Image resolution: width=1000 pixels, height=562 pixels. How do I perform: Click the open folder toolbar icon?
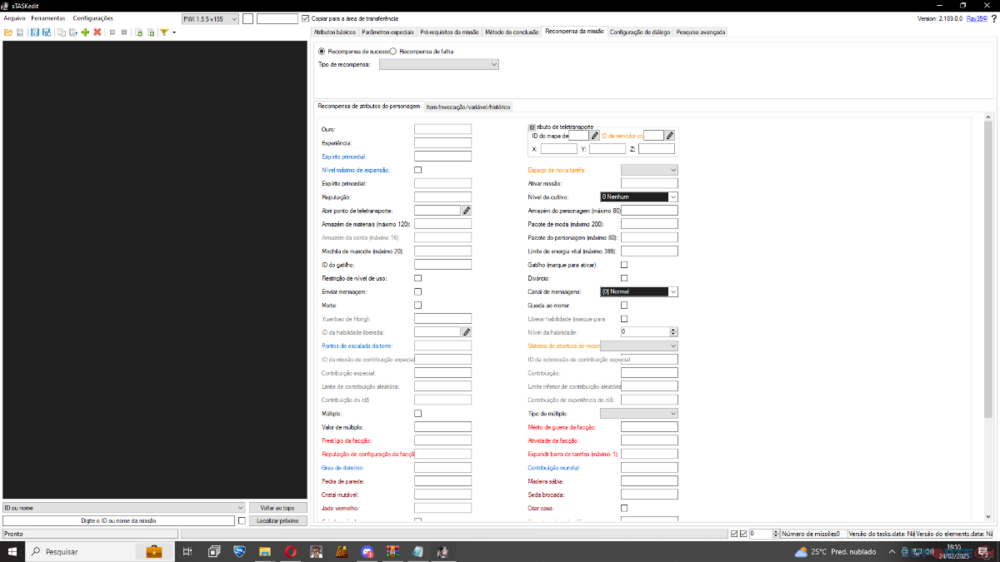pos(8,32)
